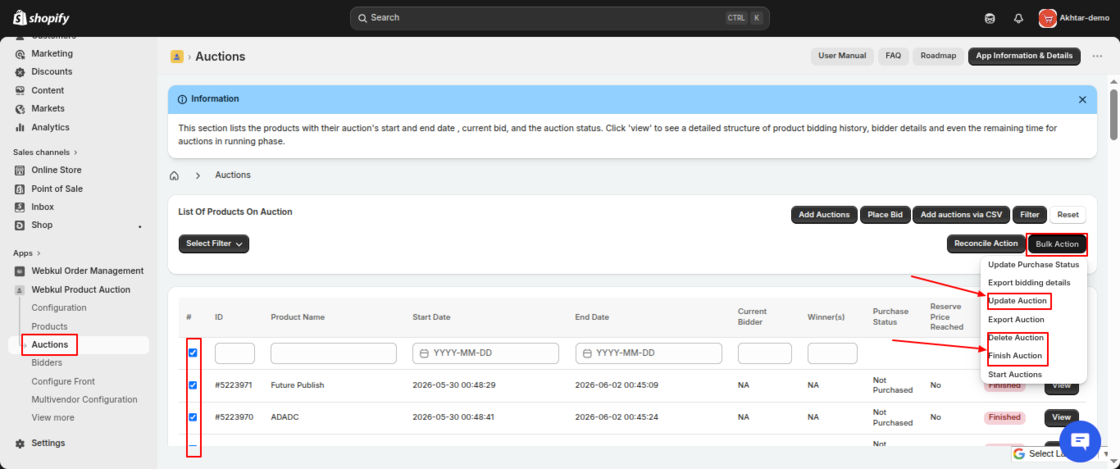Click the Add Auctions button

tap(824, 215)
